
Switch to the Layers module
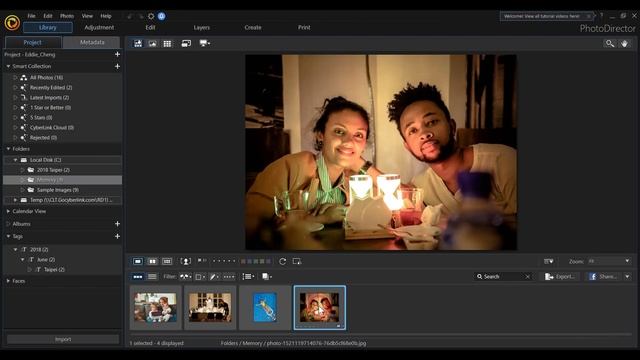tap(202, 27)
